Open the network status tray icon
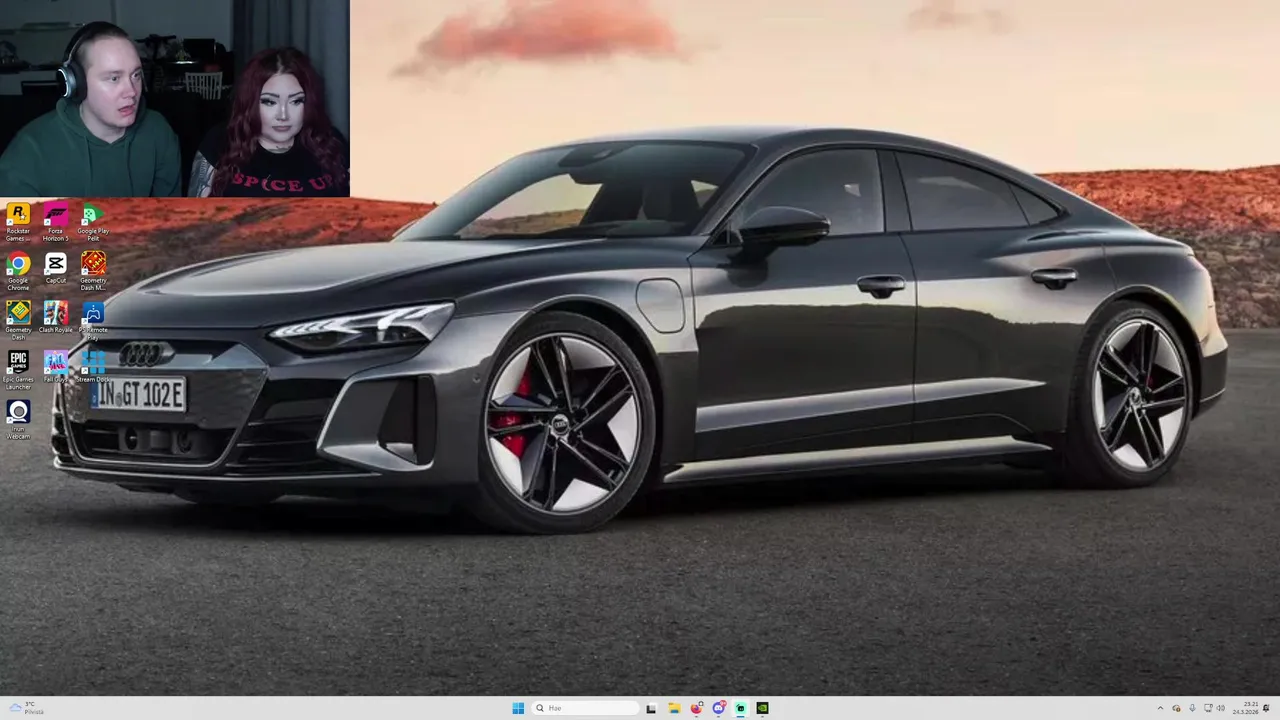The image size is (1280, 720). 1209,708
